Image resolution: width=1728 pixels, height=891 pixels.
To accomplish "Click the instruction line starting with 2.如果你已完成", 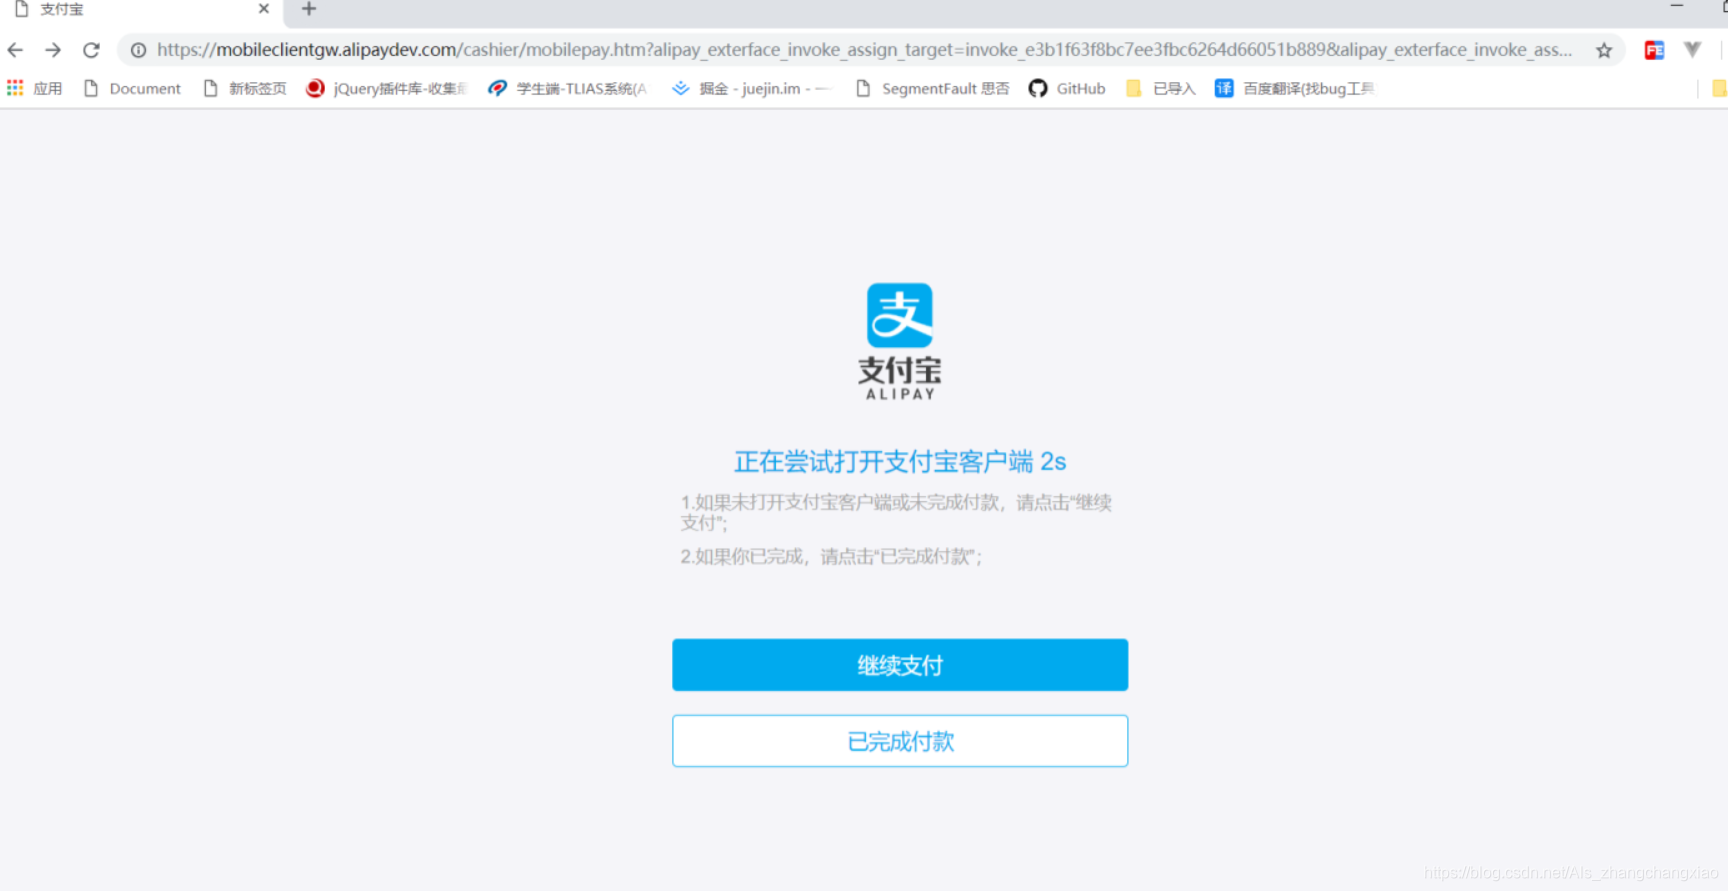I will pyautogui.click(x=831, y=557).
